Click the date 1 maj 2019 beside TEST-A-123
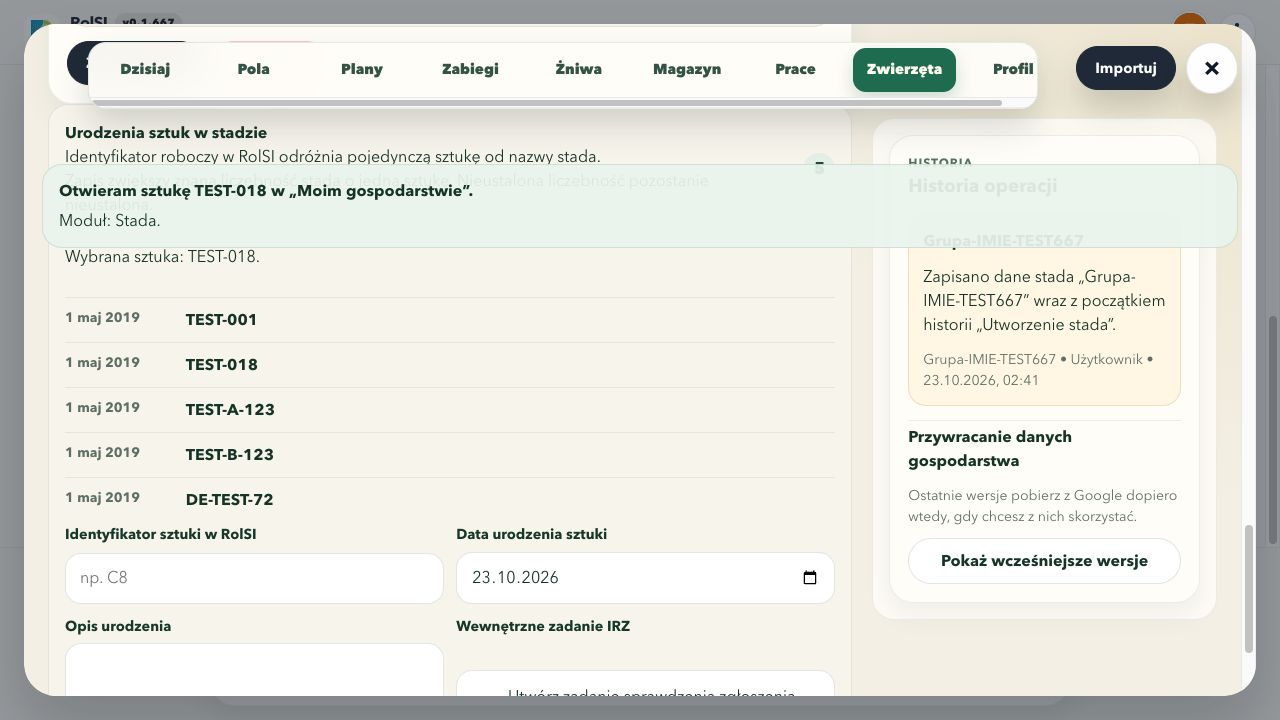The width and height of the screenshot is (1280, 720). [x=103, y=408]
